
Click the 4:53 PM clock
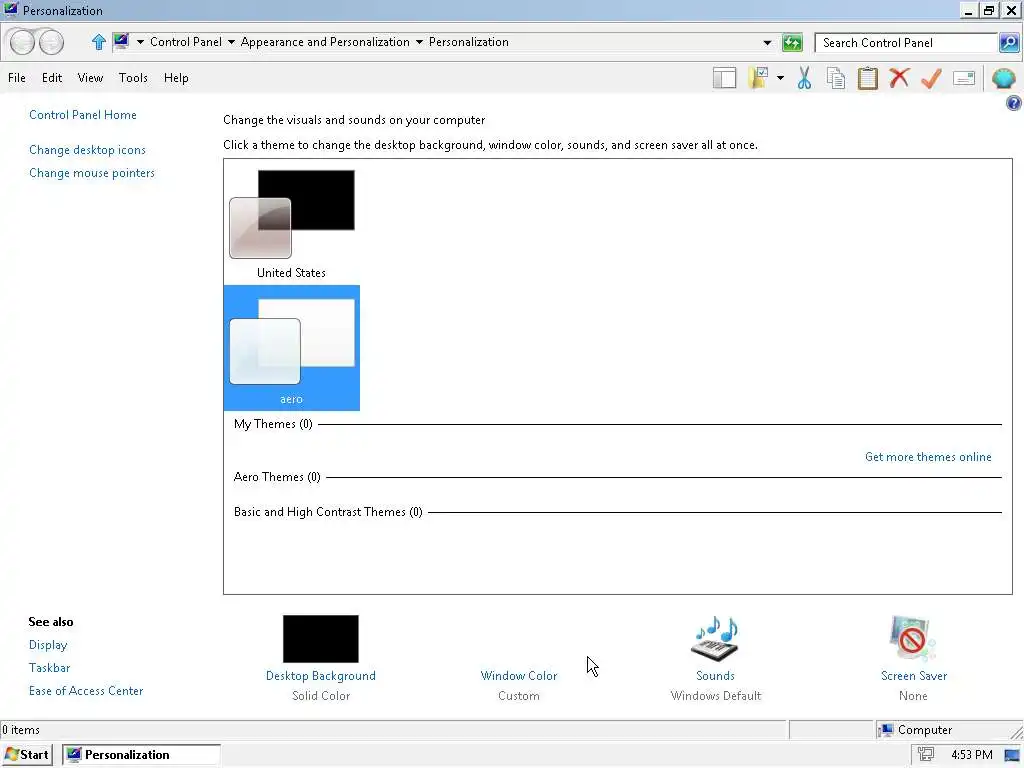click(972, 755)
